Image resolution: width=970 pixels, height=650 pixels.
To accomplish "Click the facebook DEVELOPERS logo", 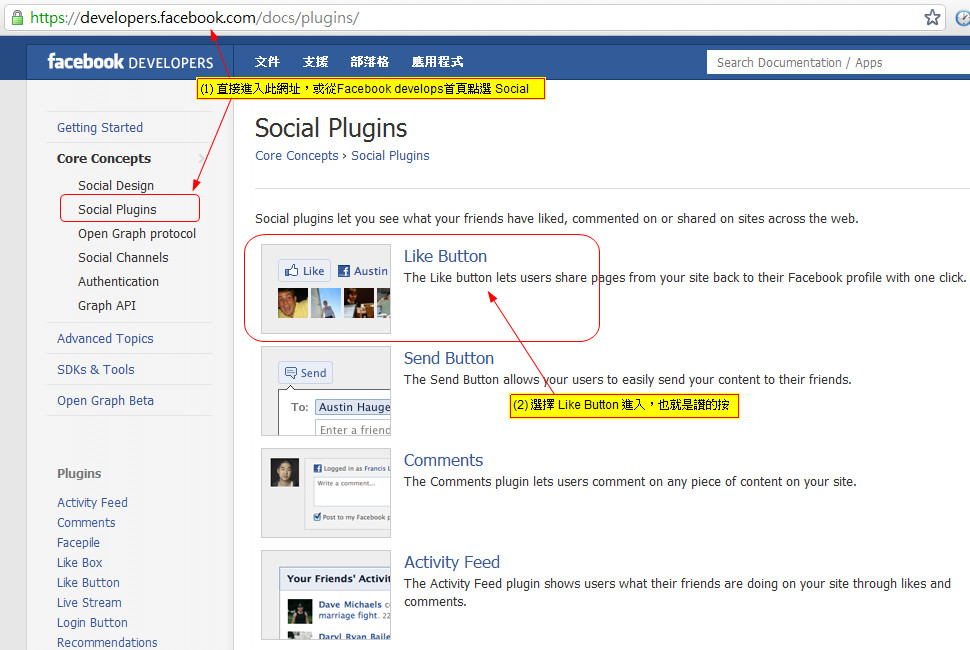I will (130, 62).
